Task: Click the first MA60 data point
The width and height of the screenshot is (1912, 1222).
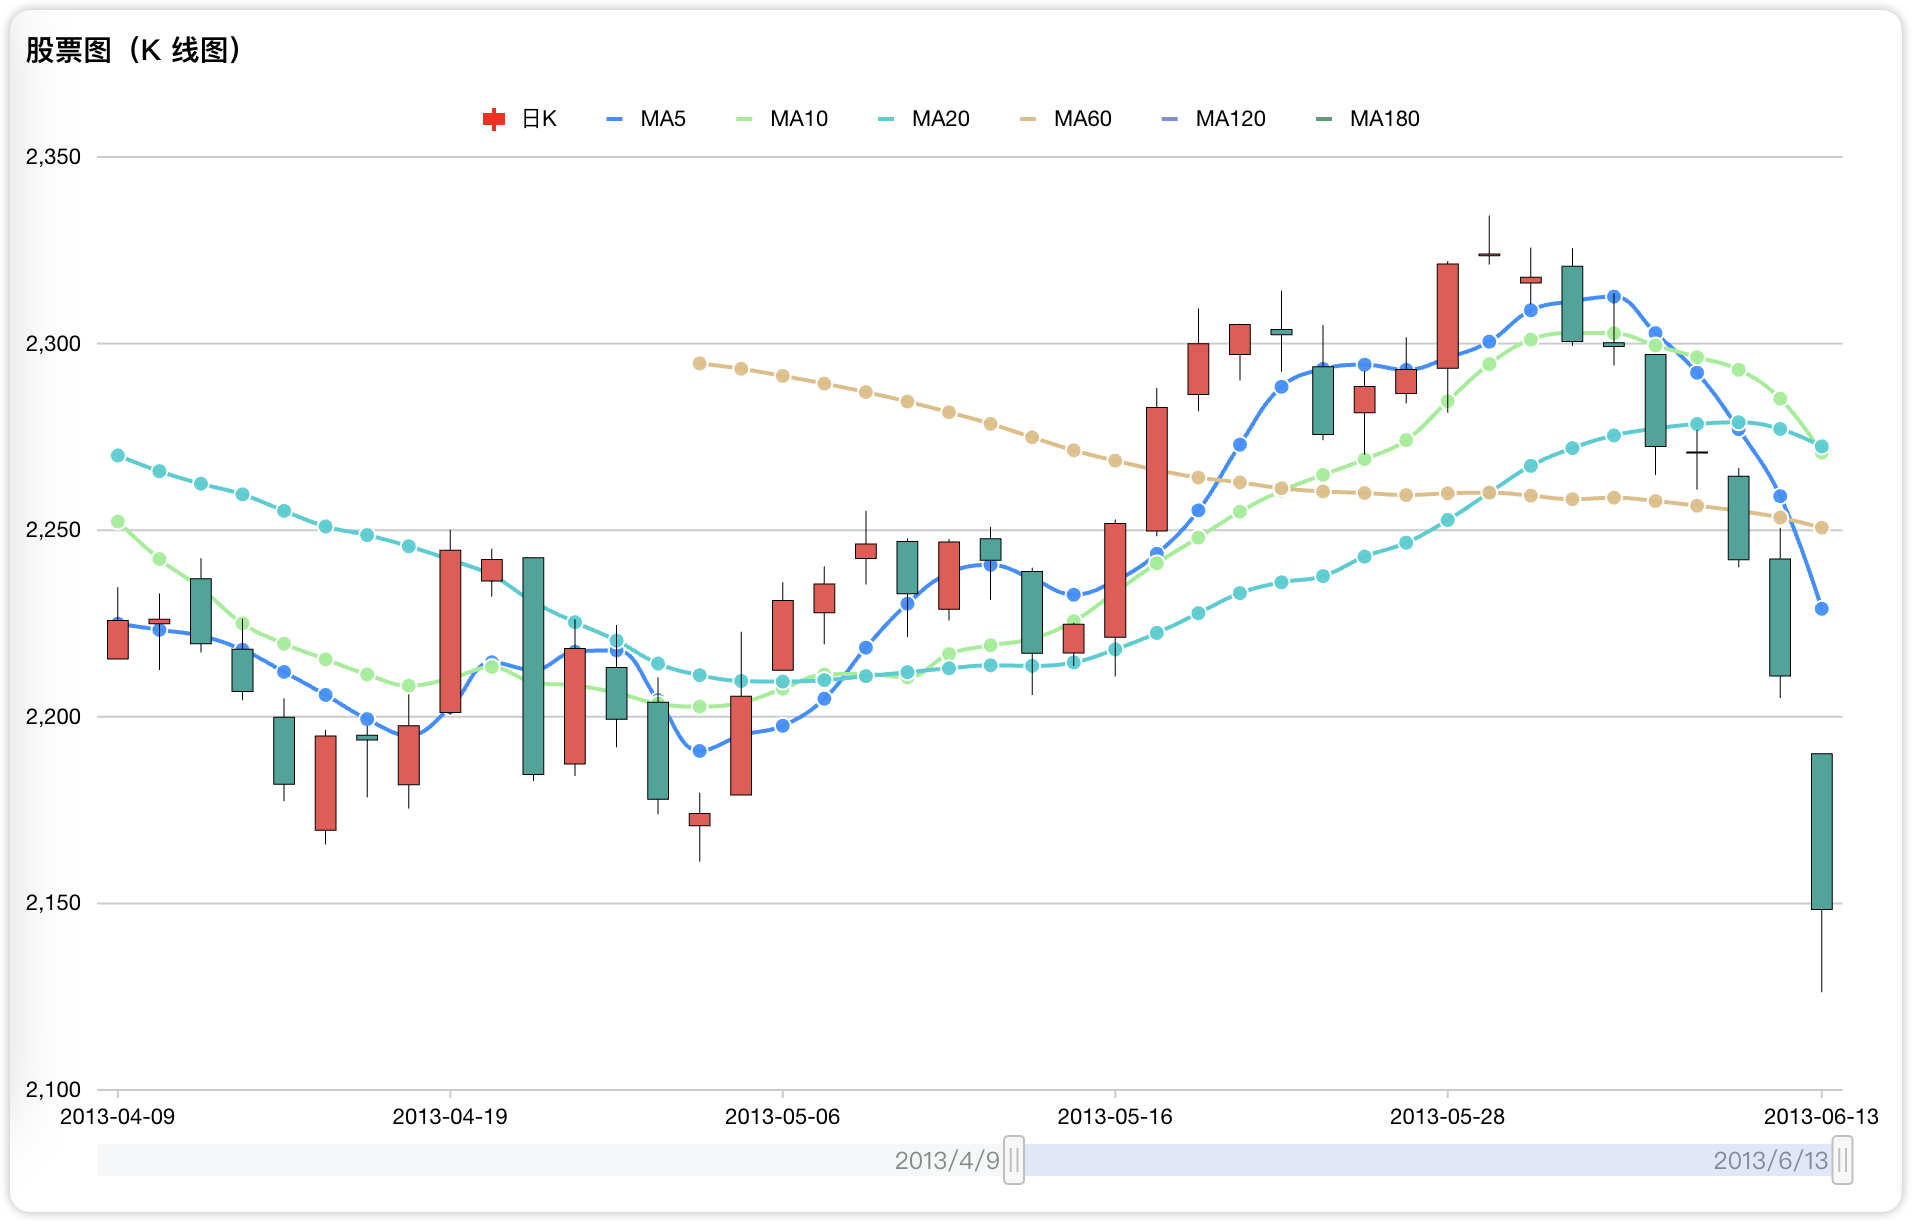Action: tap(700, 364)
